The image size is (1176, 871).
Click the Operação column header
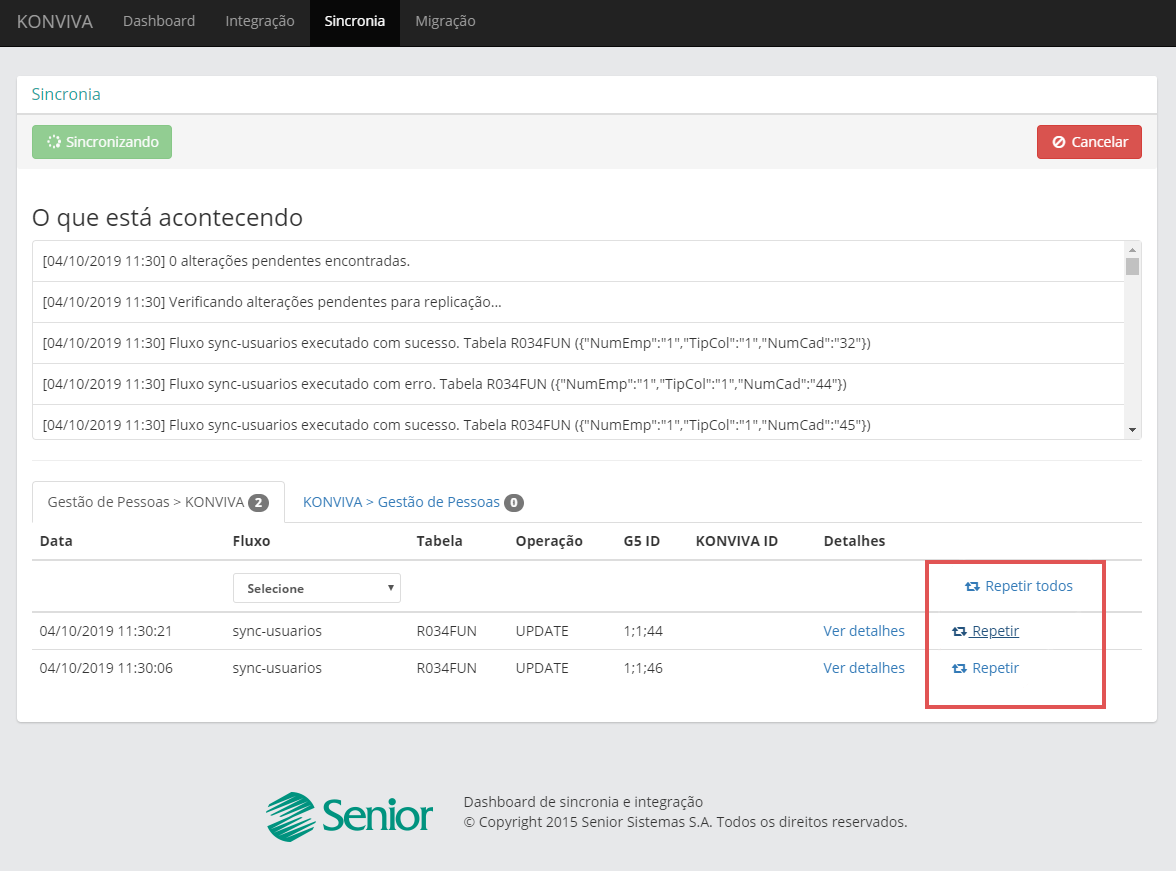(549, 541)
